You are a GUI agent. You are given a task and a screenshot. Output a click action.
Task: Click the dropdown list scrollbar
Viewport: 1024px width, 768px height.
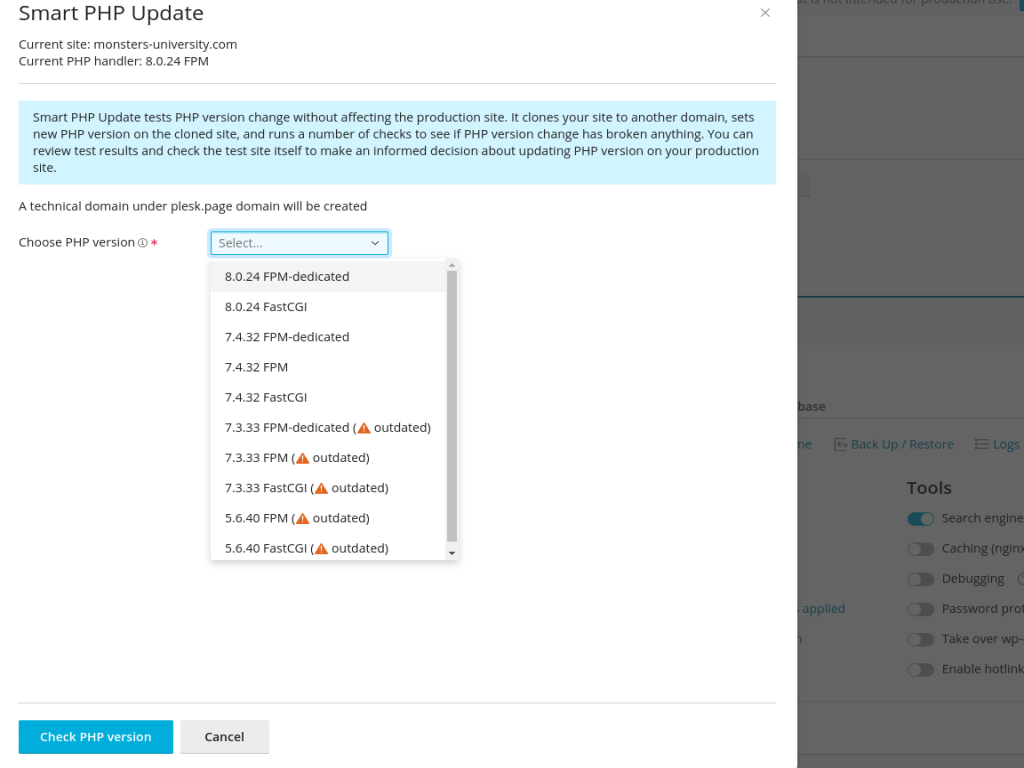pyautogui.click(x=452, y=410)
